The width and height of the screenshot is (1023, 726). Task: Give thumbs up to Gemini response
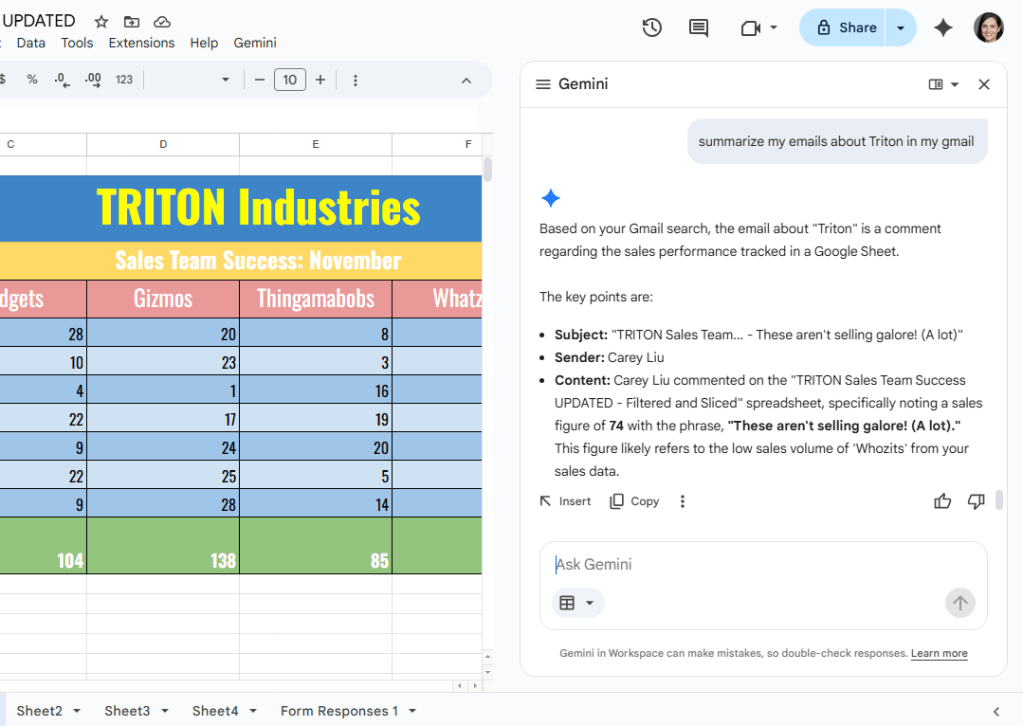click(x=942, y=501)
